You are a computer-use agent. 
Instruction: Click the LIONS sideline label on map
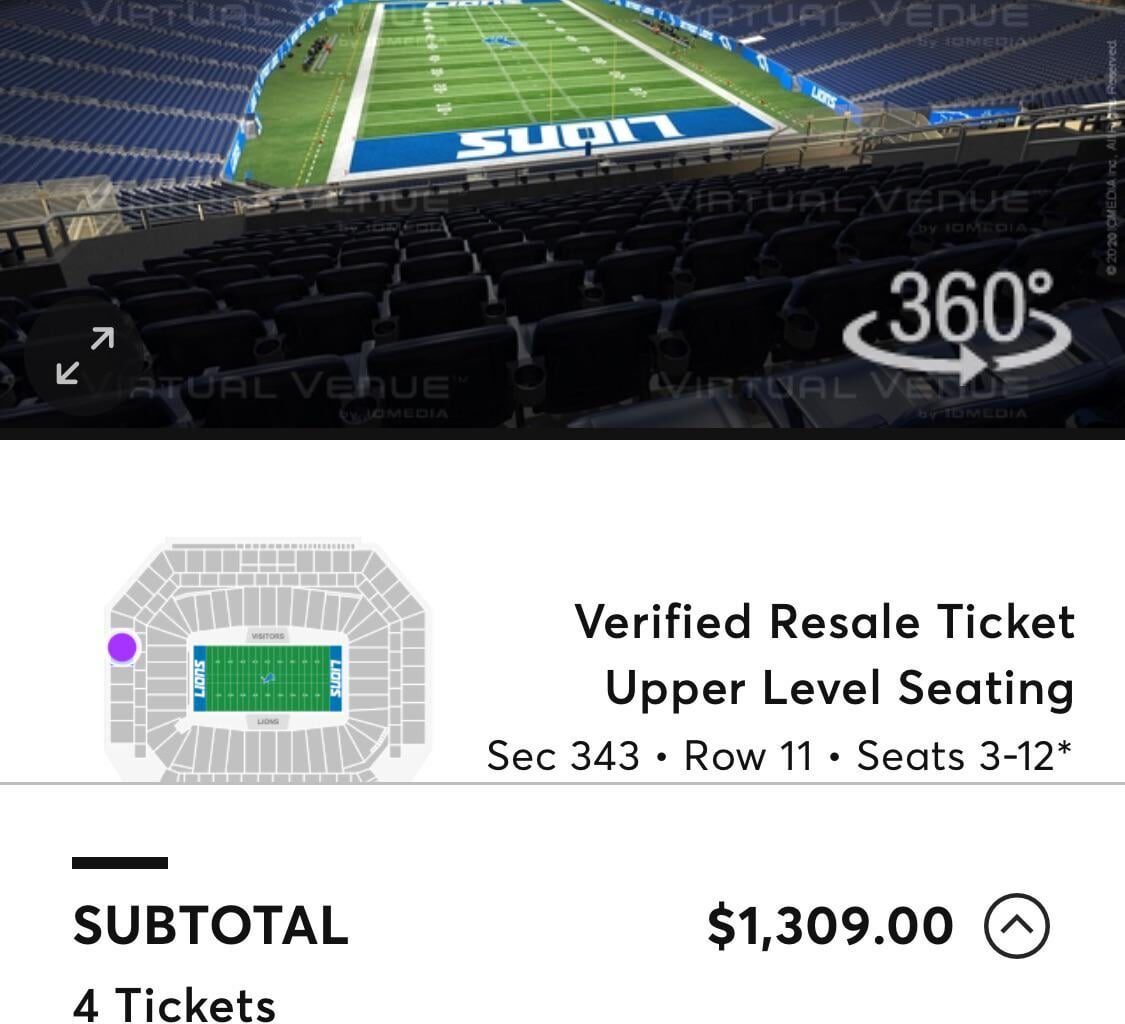coord(267,721)
